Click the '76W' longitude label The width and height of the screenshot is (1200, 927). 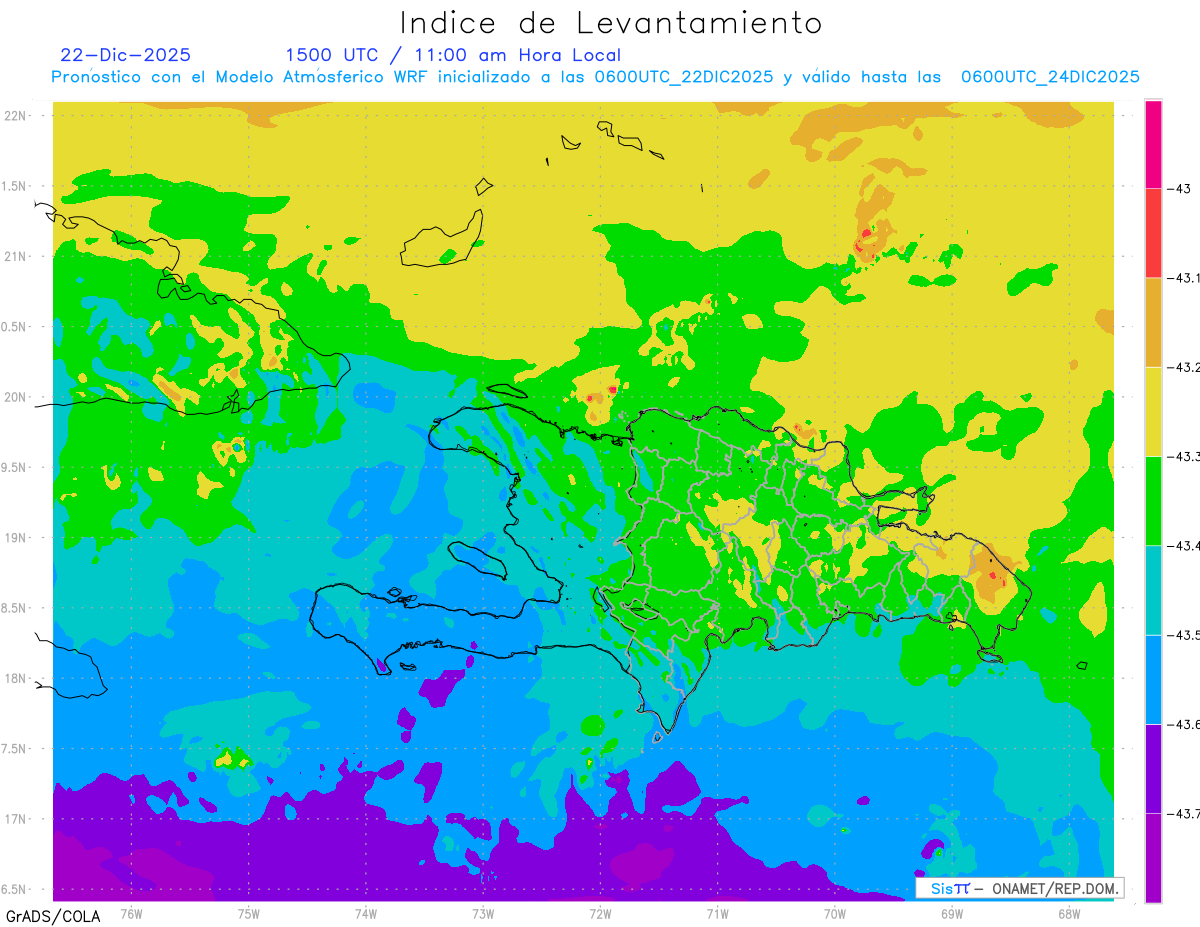point(131,913)
